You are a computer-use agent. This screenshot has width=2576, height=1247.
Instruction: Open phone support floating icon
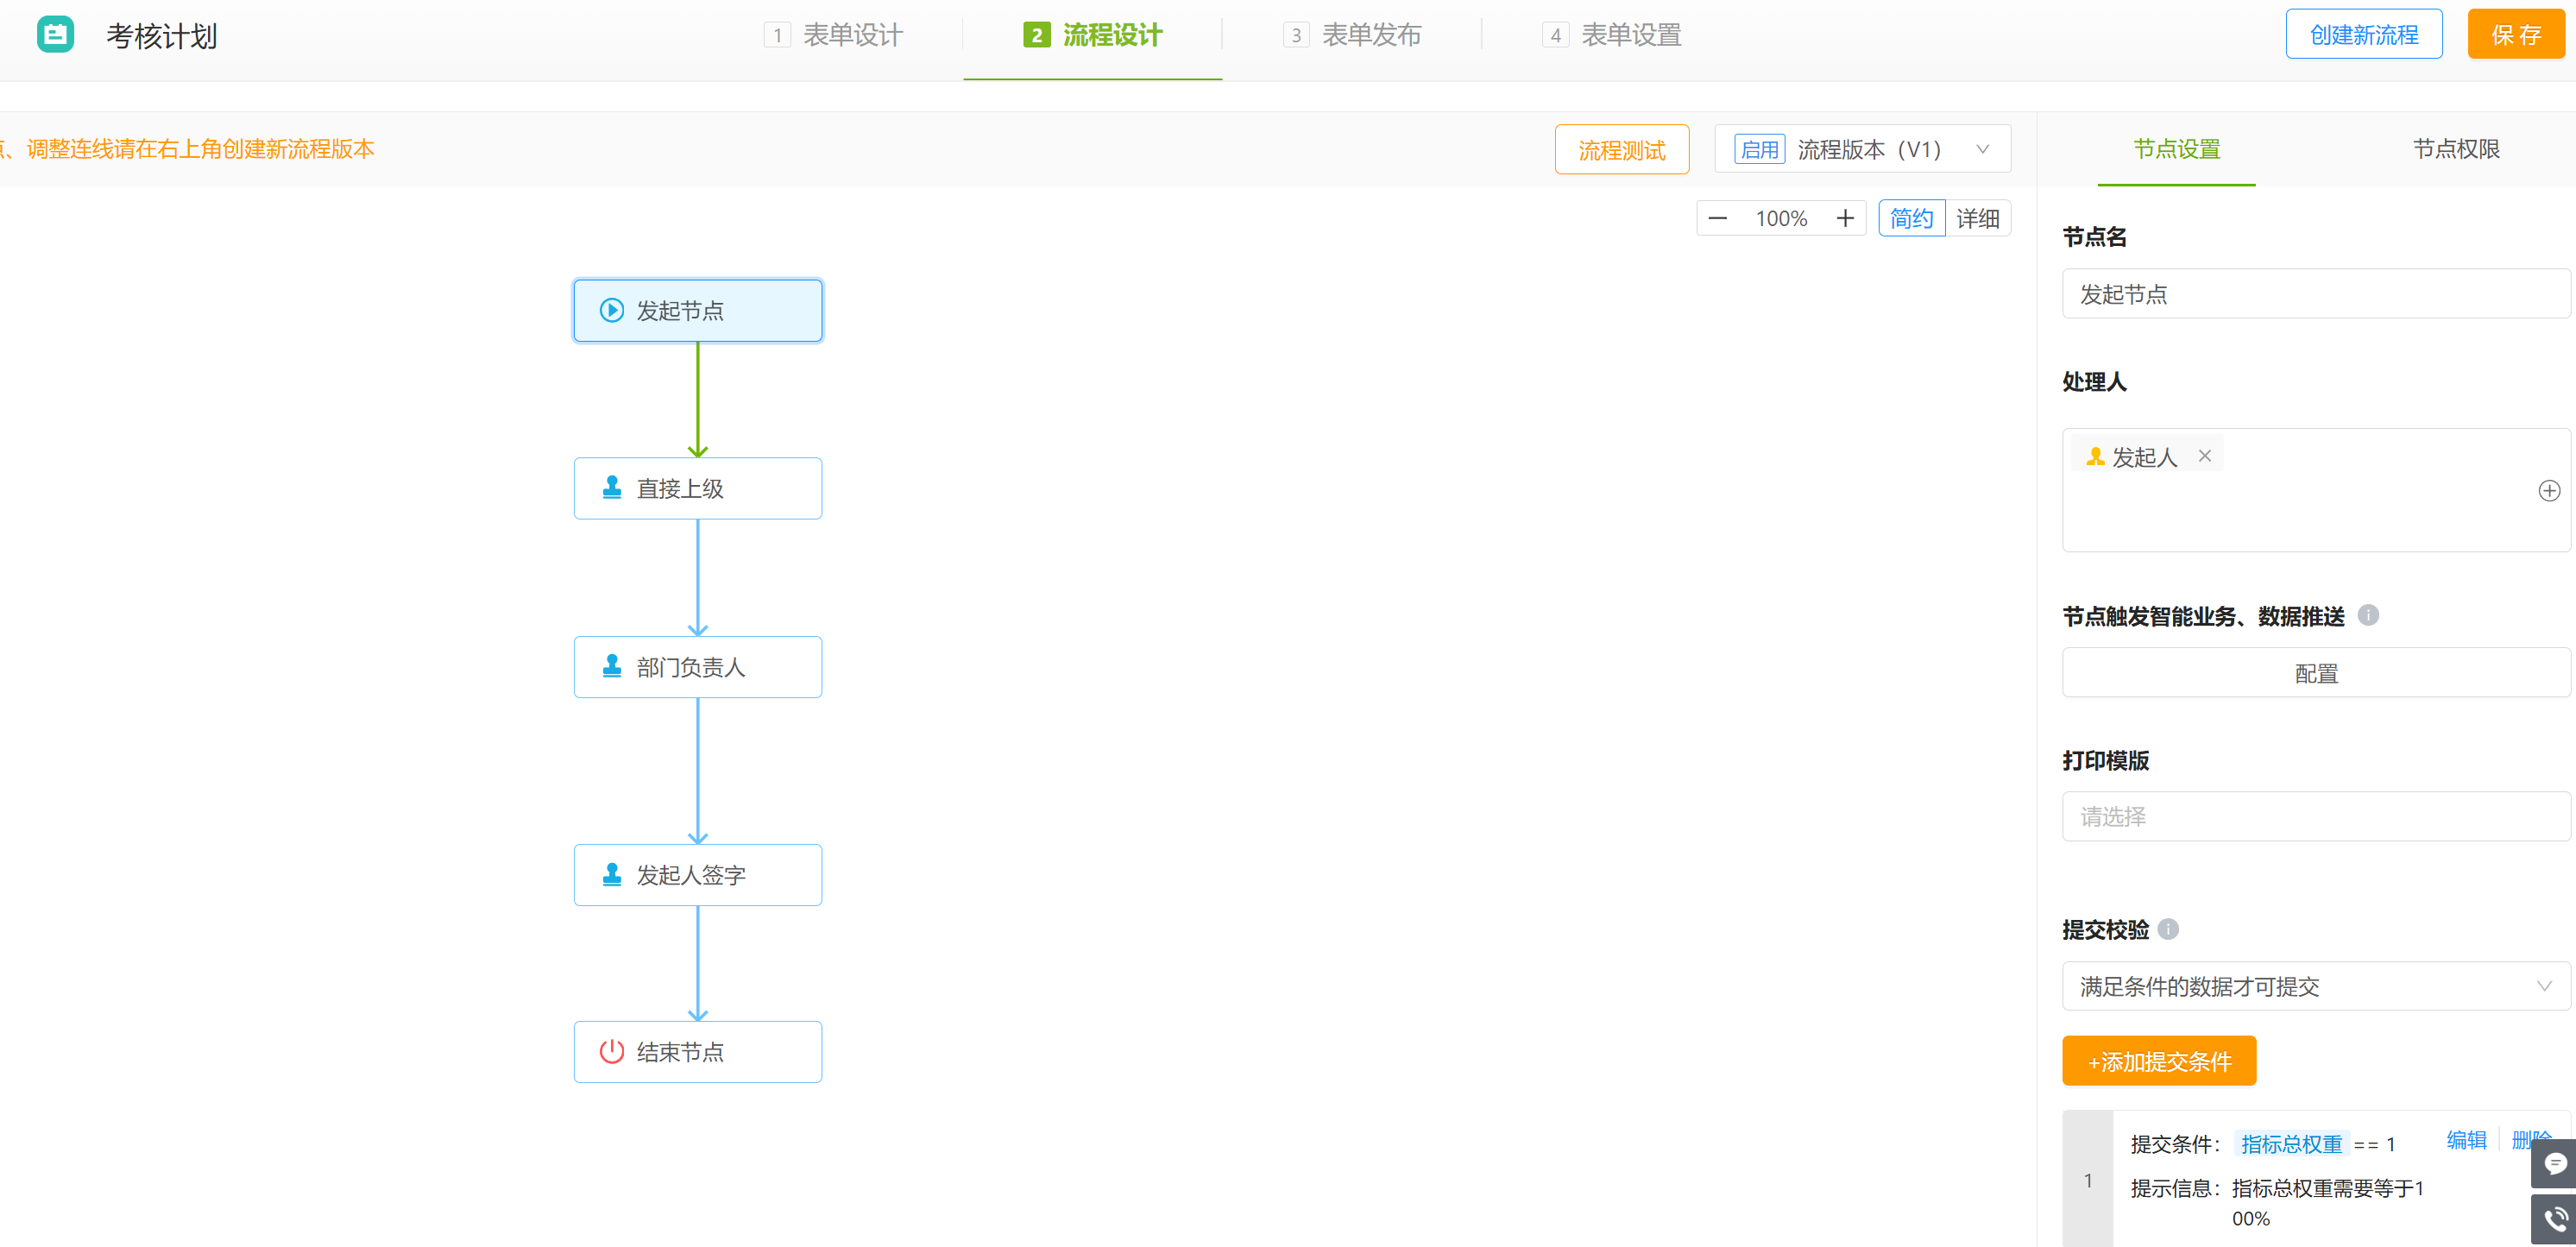pos(2554,1219)
